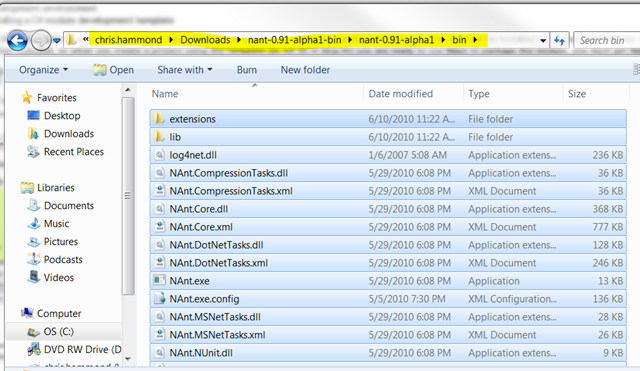The image size is (640, 371).
Task: Create a New folder
Action: click(305, 70)
